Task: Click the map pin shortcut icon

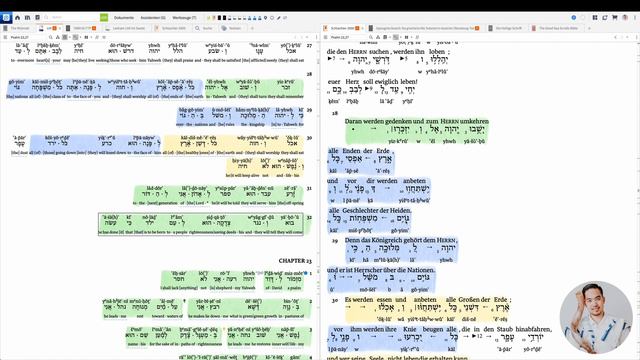Action: coord(265,18)
